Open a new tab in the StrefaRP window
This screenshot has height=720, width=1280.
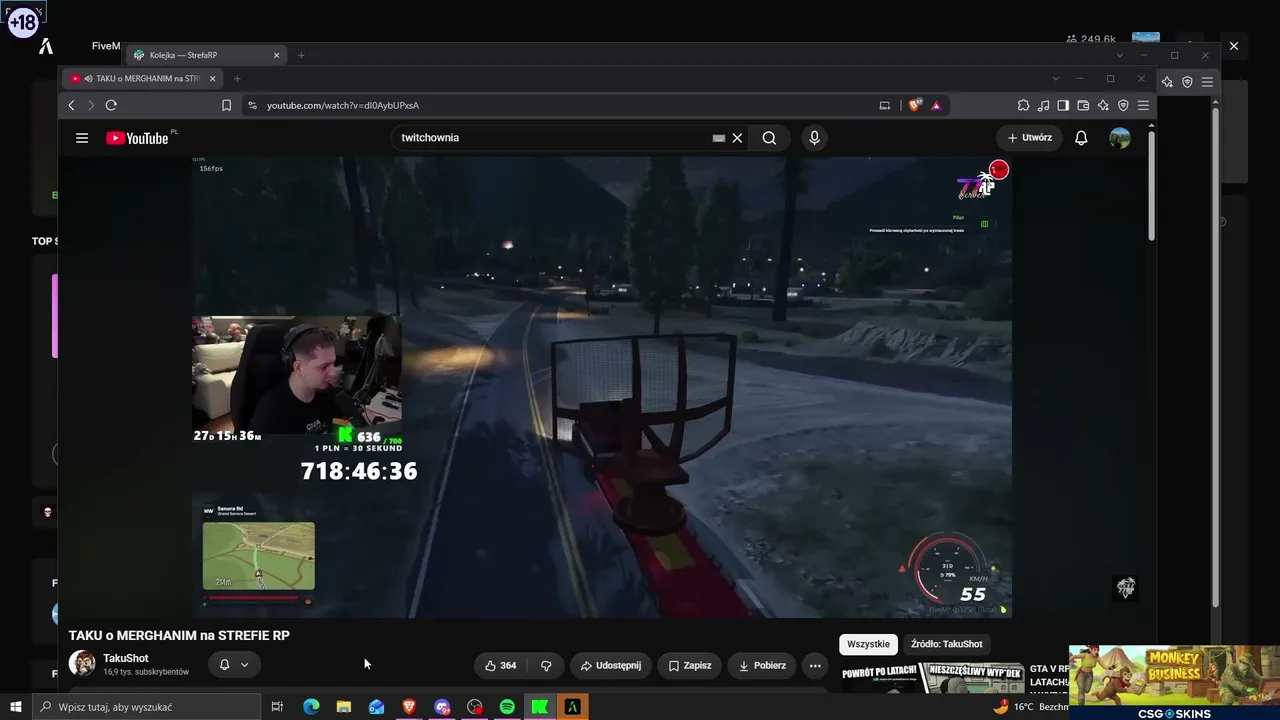coord(301,55)
